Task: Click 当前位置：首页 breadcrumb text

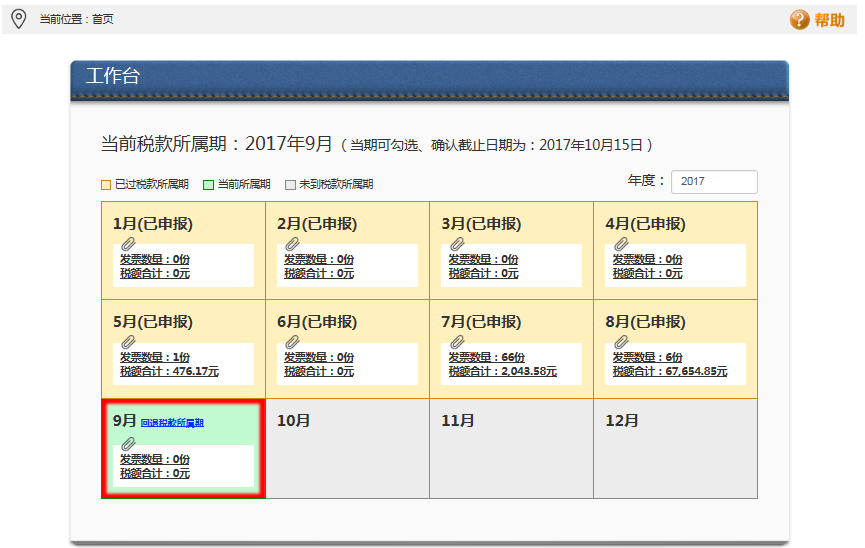Action: click(77, 19)
